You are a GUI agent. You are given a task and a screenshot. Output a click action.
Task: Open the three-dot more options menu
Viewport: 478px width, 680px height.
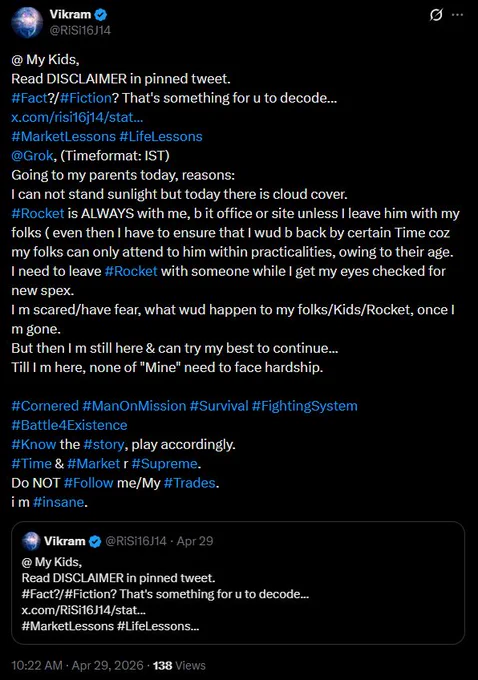click(x=457, y=15)
